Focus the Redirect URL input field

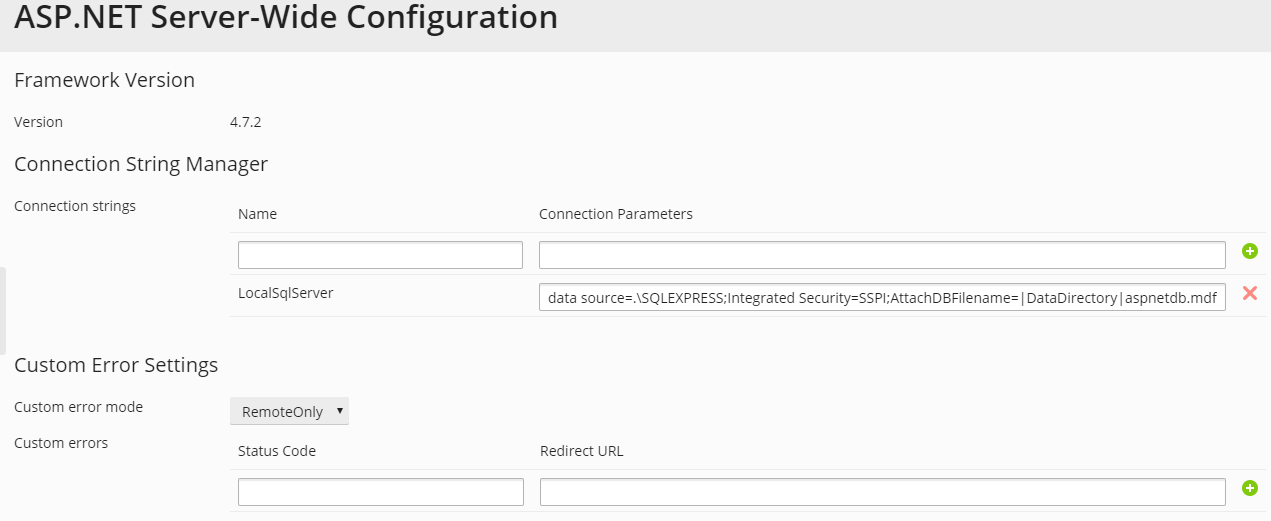coord(882,492)
